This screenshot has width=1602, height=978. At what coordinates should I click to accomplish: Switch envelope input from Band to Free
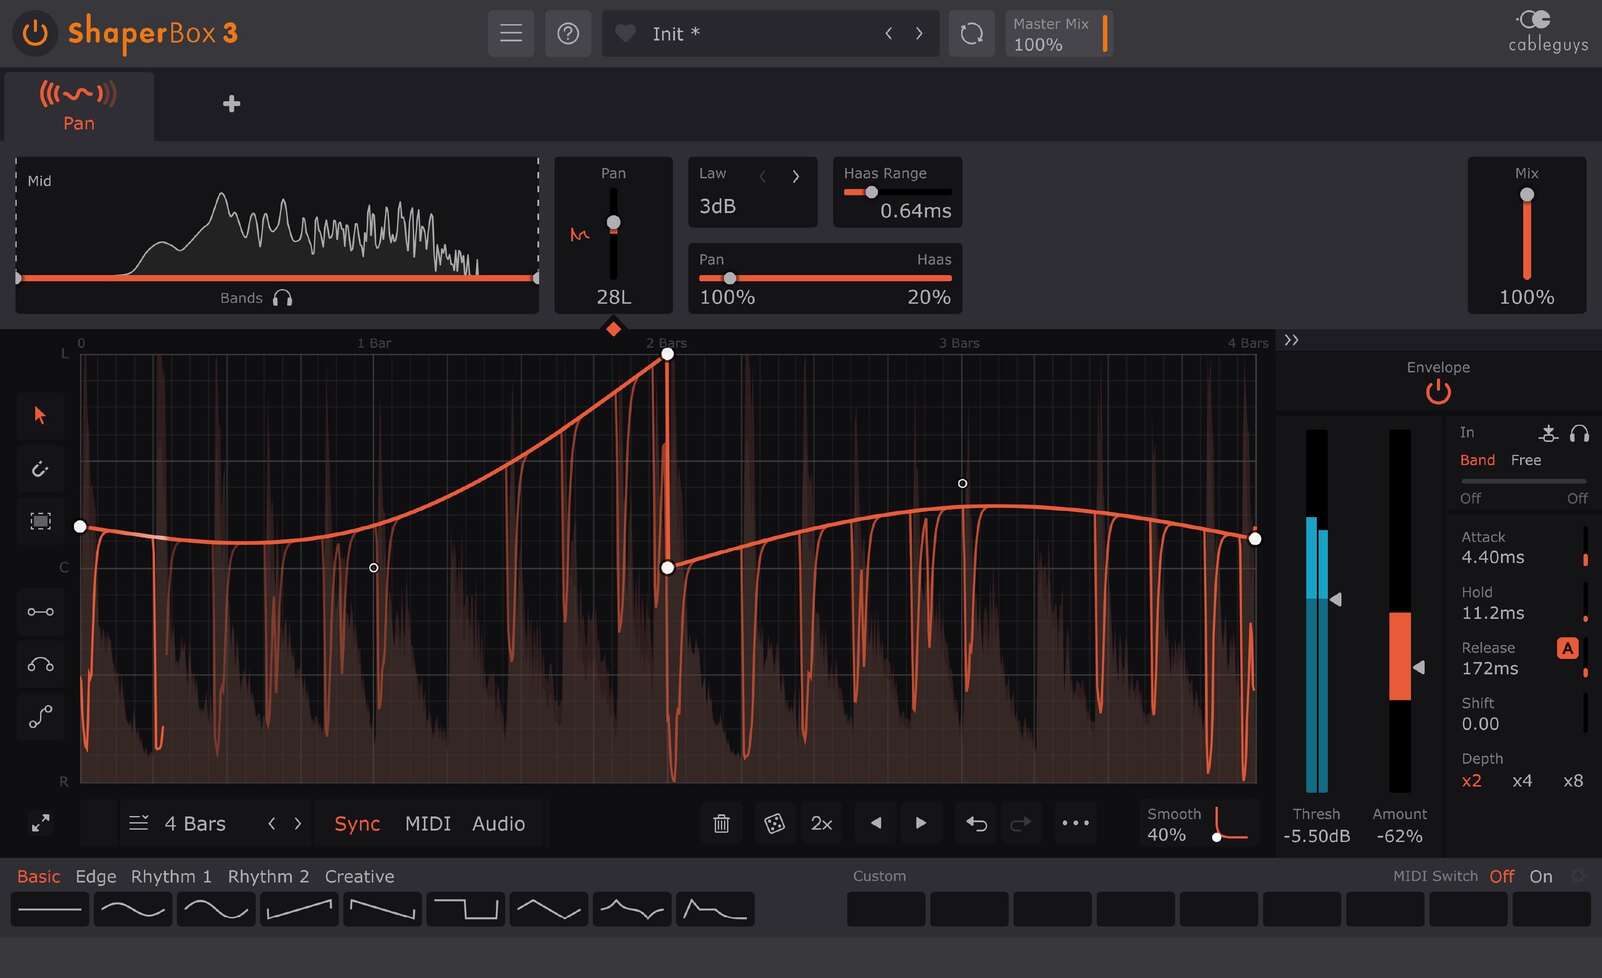(x=1526, y=460)
